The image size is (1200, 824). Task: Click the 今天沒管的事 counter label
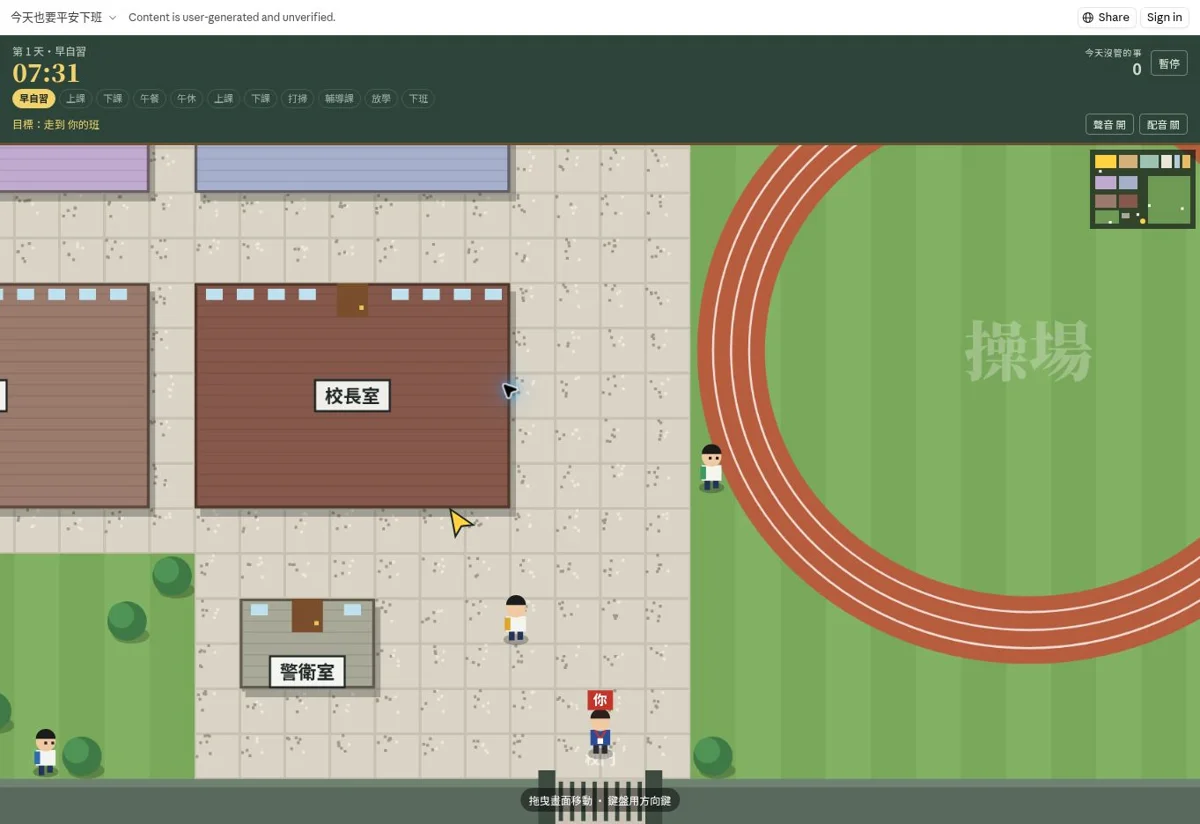pyautogui.click(x=1113, y=53)
